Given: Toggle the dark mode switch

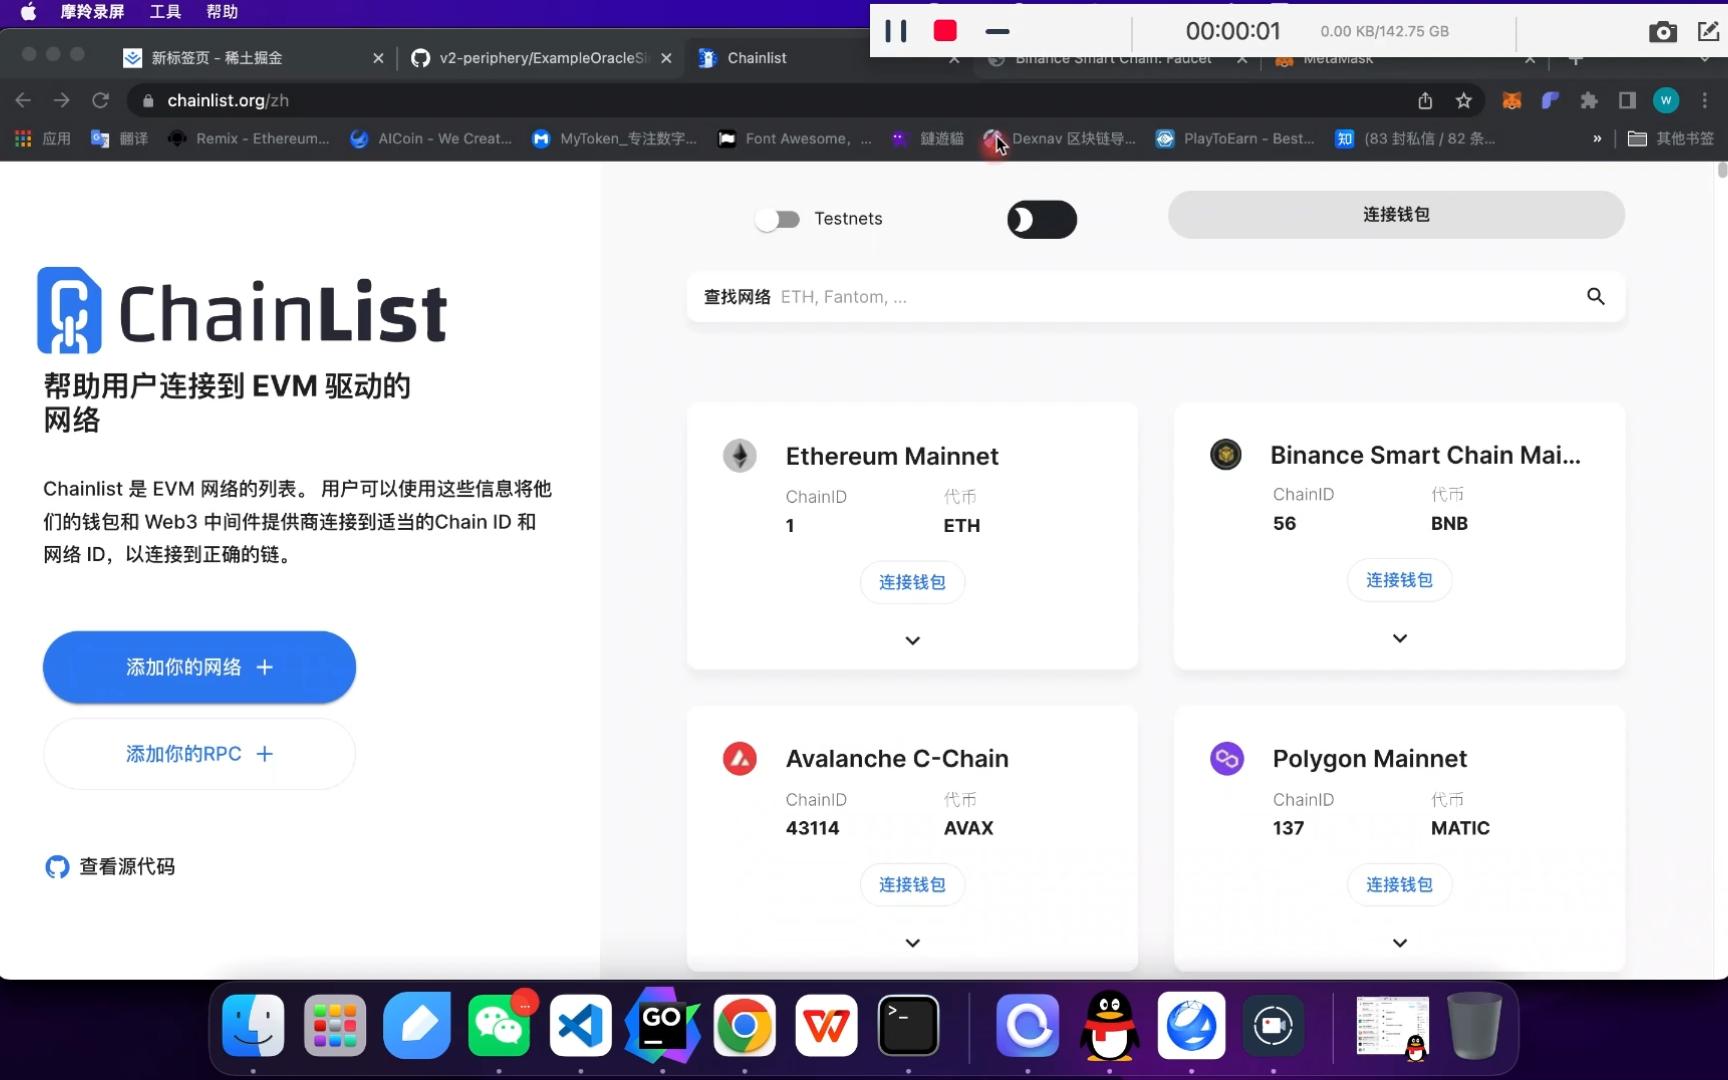Looking at the screenshot, I should click(1042, 219).
